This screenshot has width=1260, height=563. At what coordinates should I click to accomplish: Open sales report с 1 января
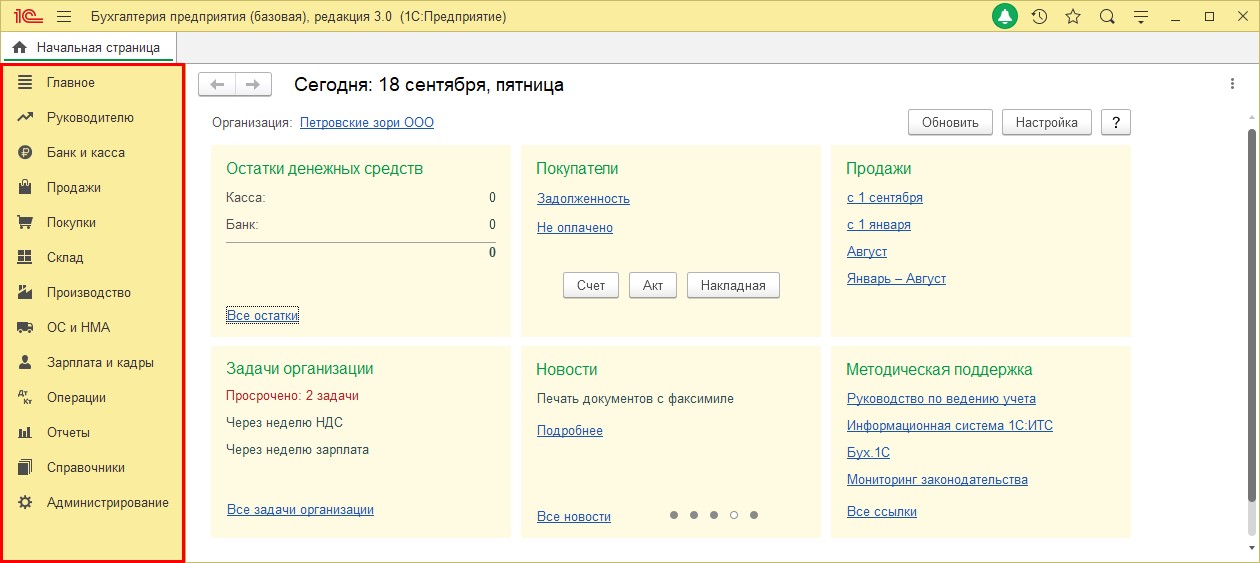click(879, 224)
